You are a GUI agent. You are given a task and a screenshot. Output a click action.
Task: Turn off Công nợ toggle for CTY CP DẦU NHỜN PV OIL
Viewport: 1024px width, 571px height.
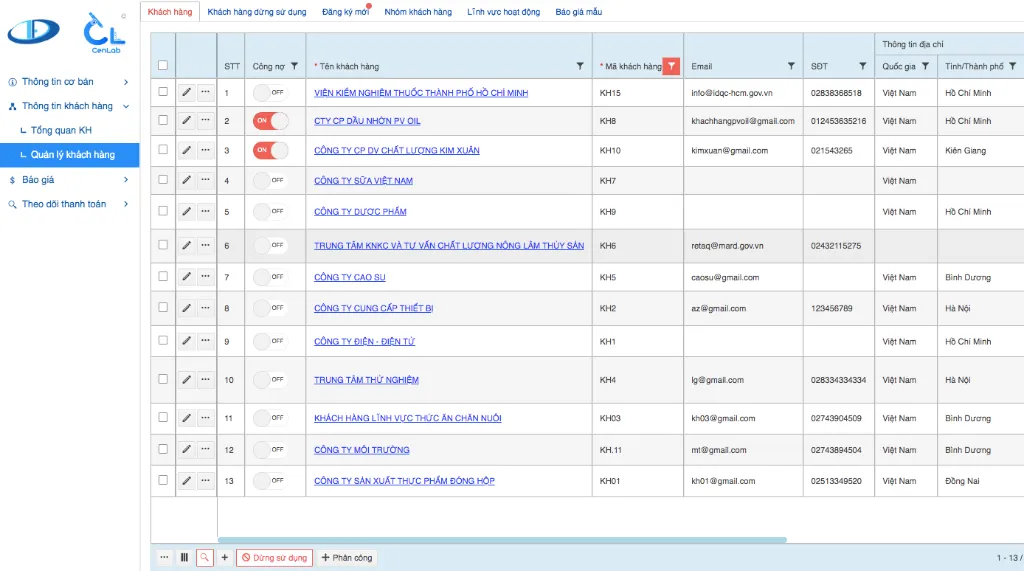(270, 121)
